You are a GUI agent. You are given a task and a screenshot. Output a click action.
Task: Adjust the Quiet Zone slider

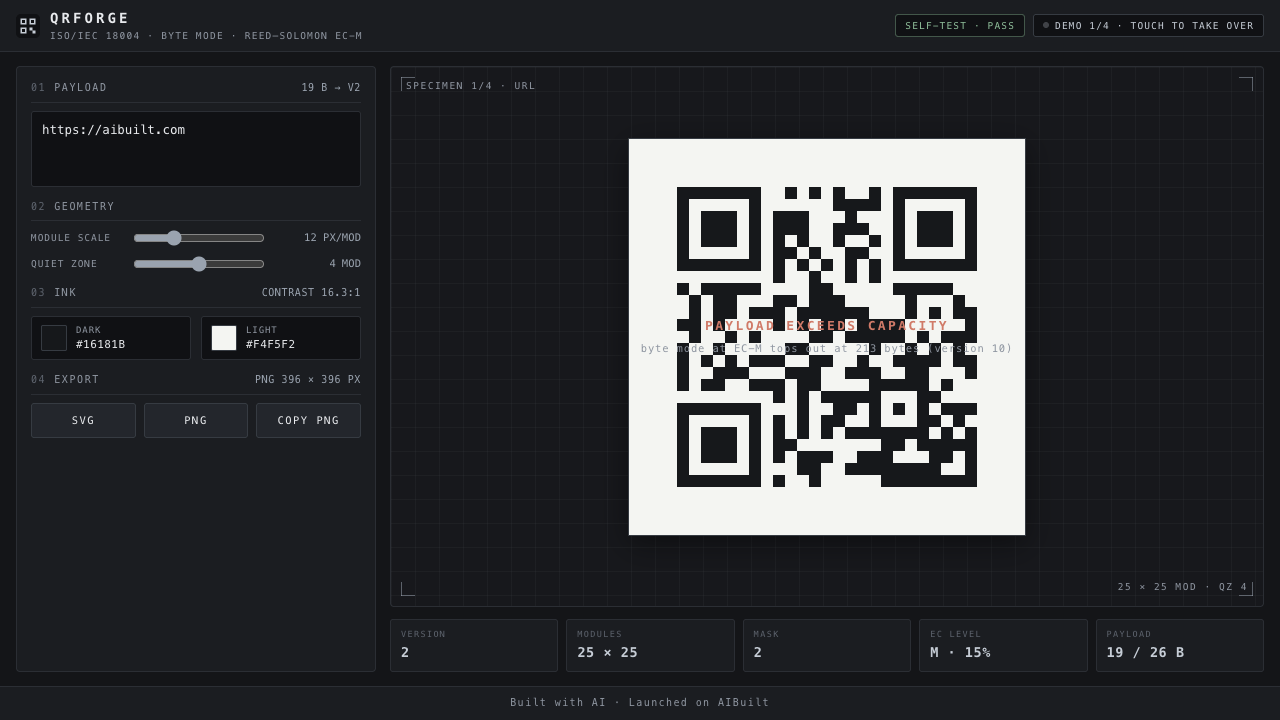(199, 264)
